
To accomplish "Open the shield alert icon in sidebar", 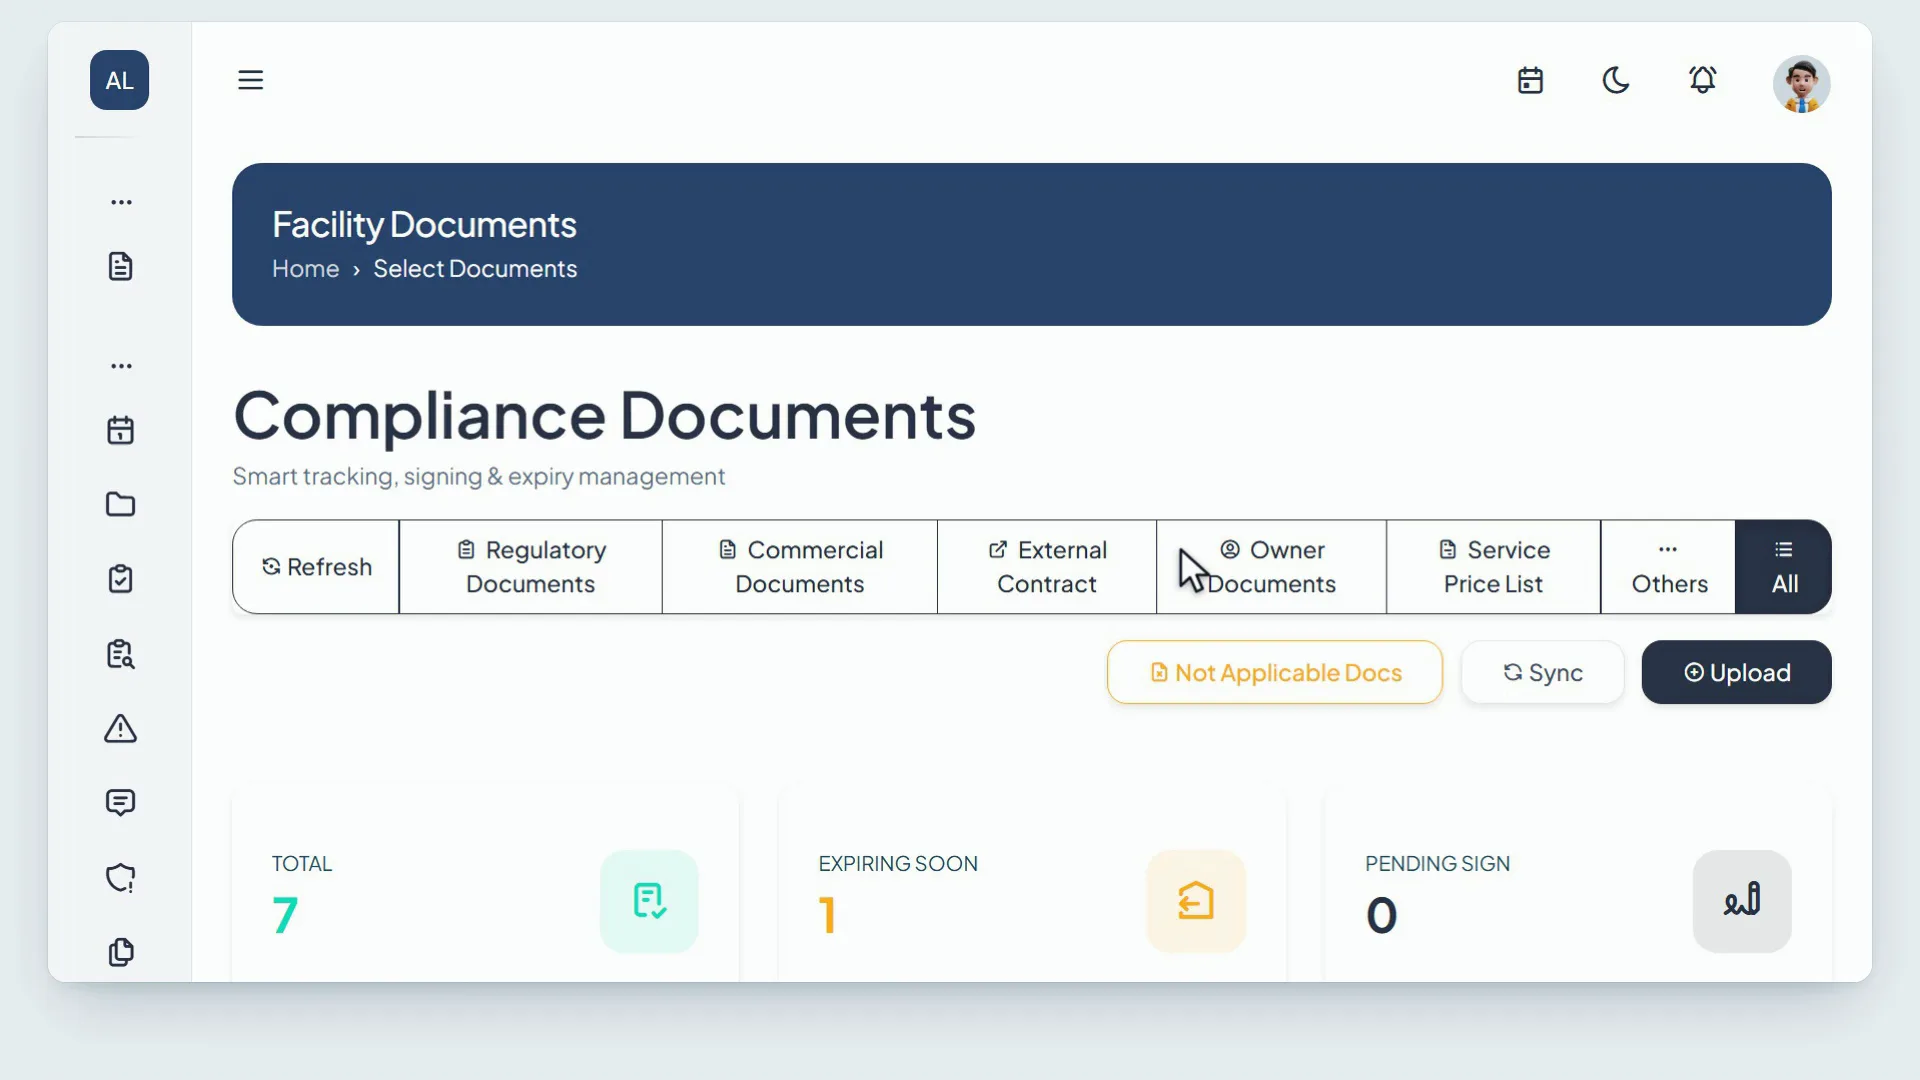I will [120, 878].
